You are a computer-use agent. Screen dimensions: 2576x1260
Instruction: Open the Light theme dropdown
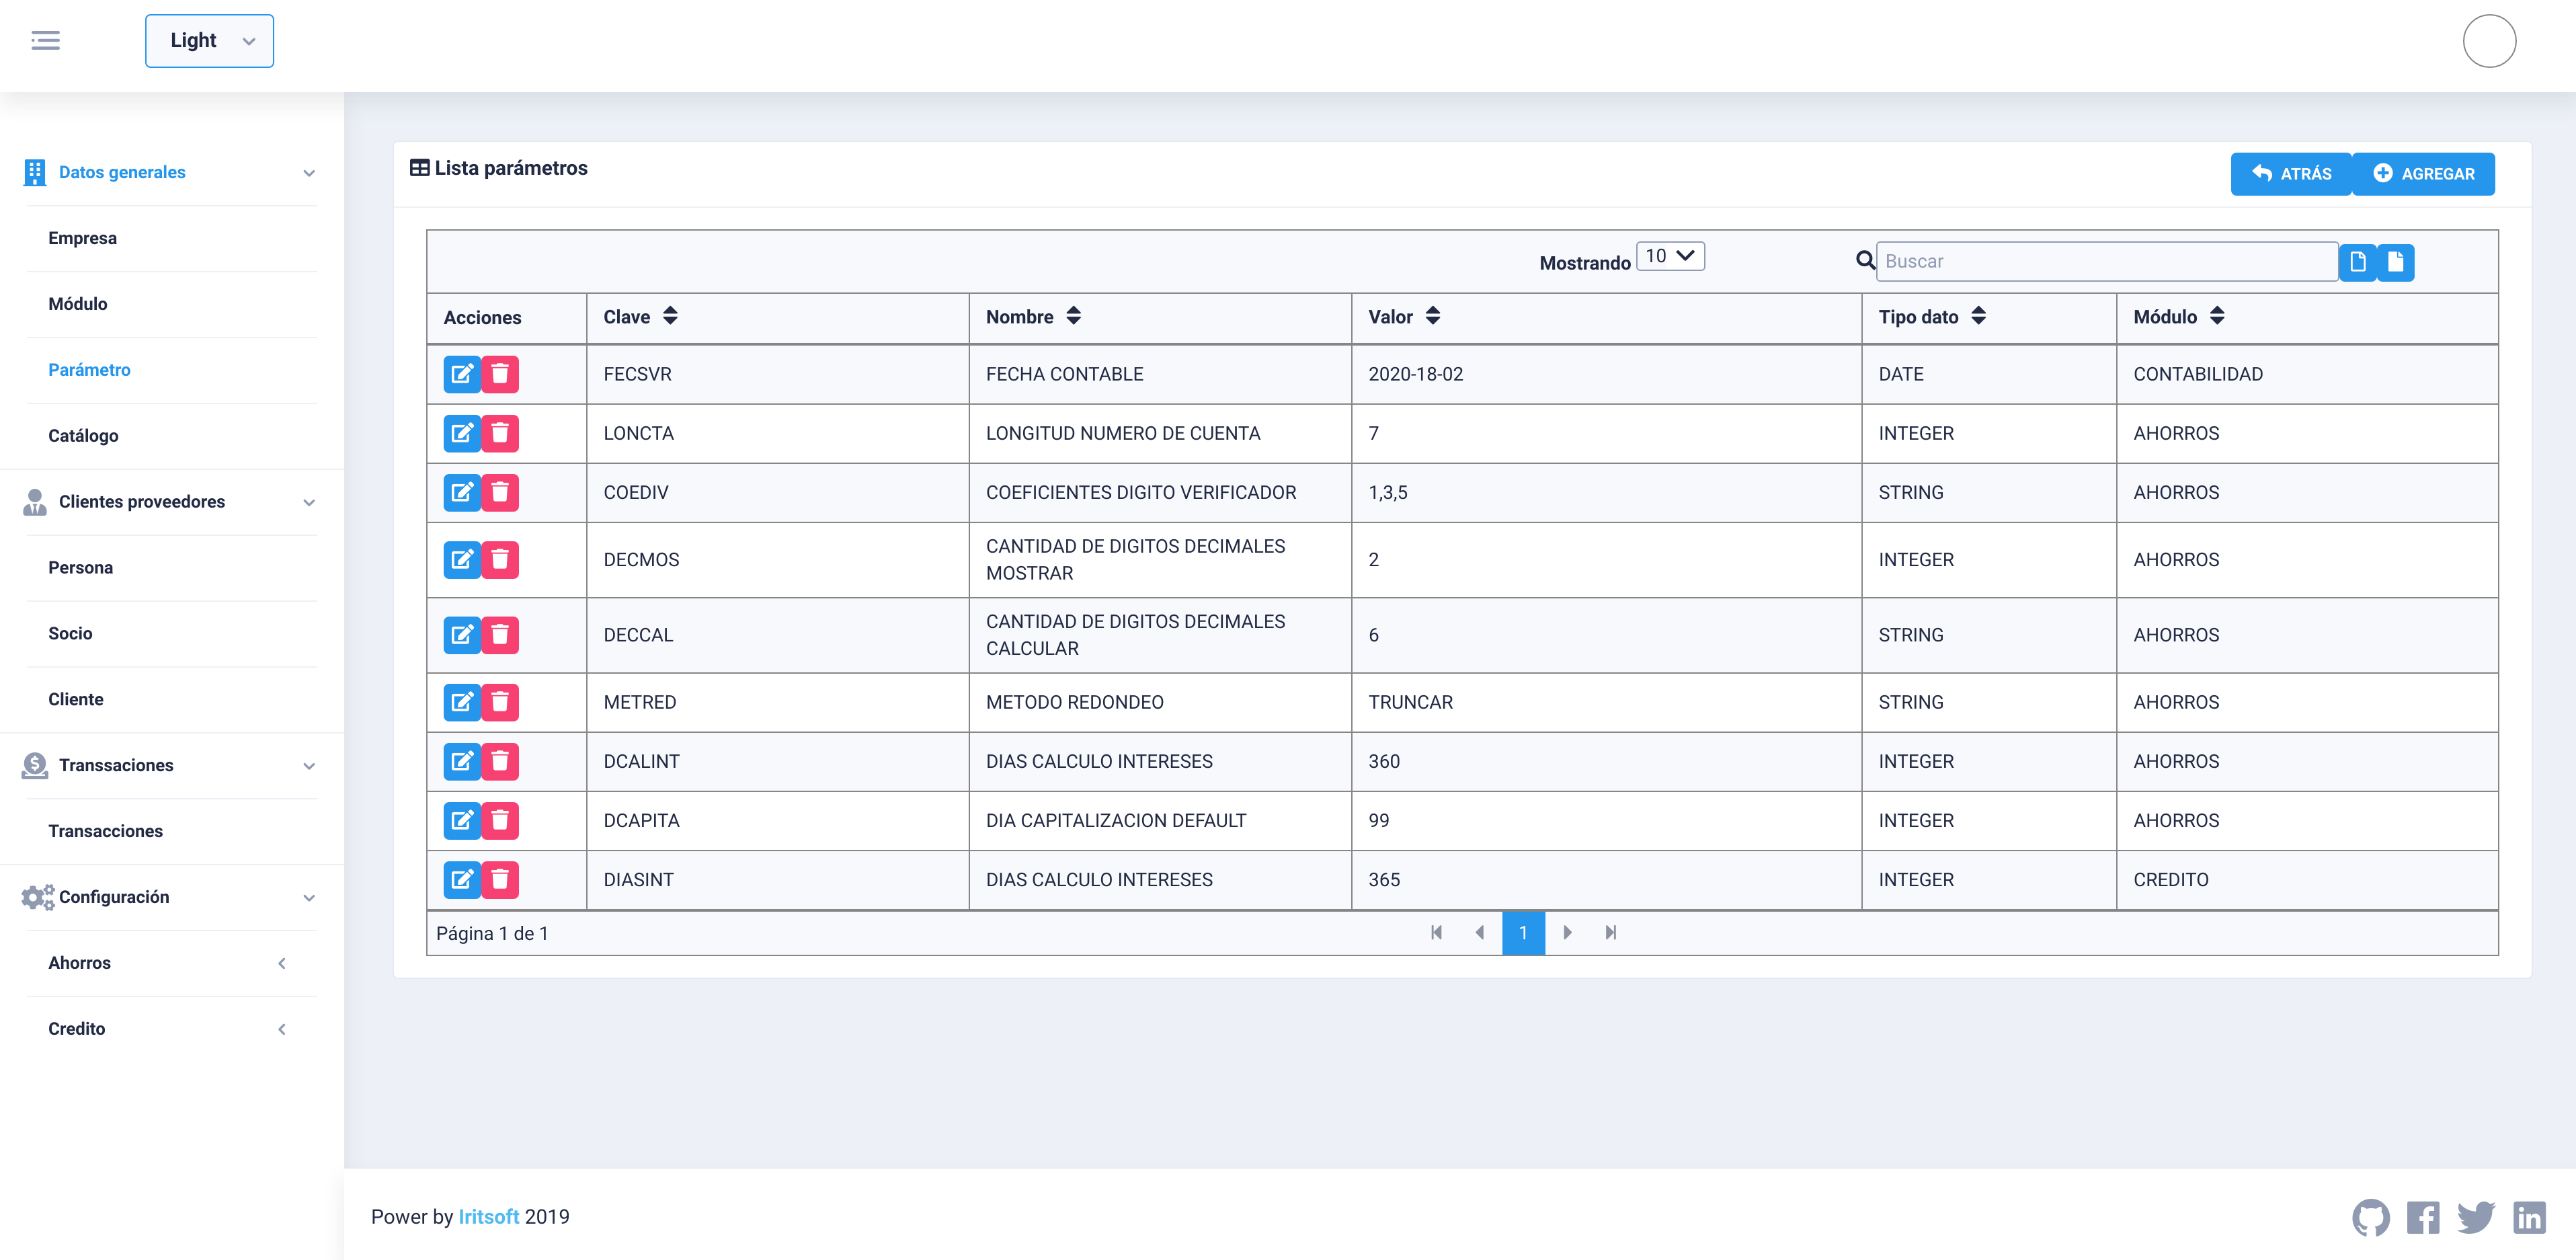tap(209, 41)
